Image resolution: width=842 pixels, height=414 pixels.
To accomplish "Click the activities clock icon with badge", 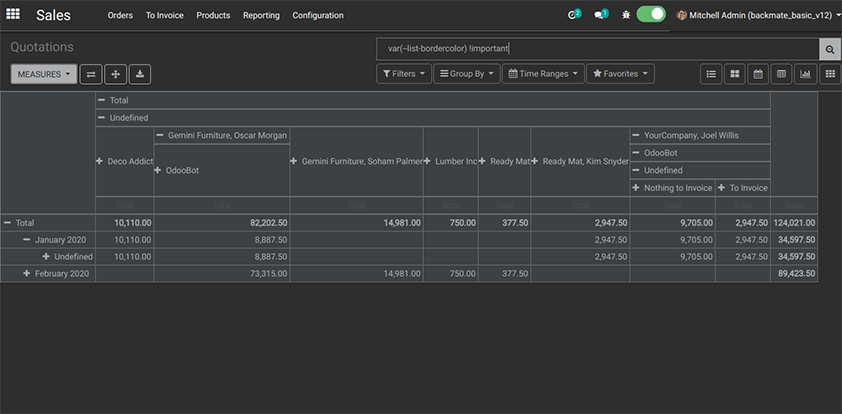I will coord(574,14).
